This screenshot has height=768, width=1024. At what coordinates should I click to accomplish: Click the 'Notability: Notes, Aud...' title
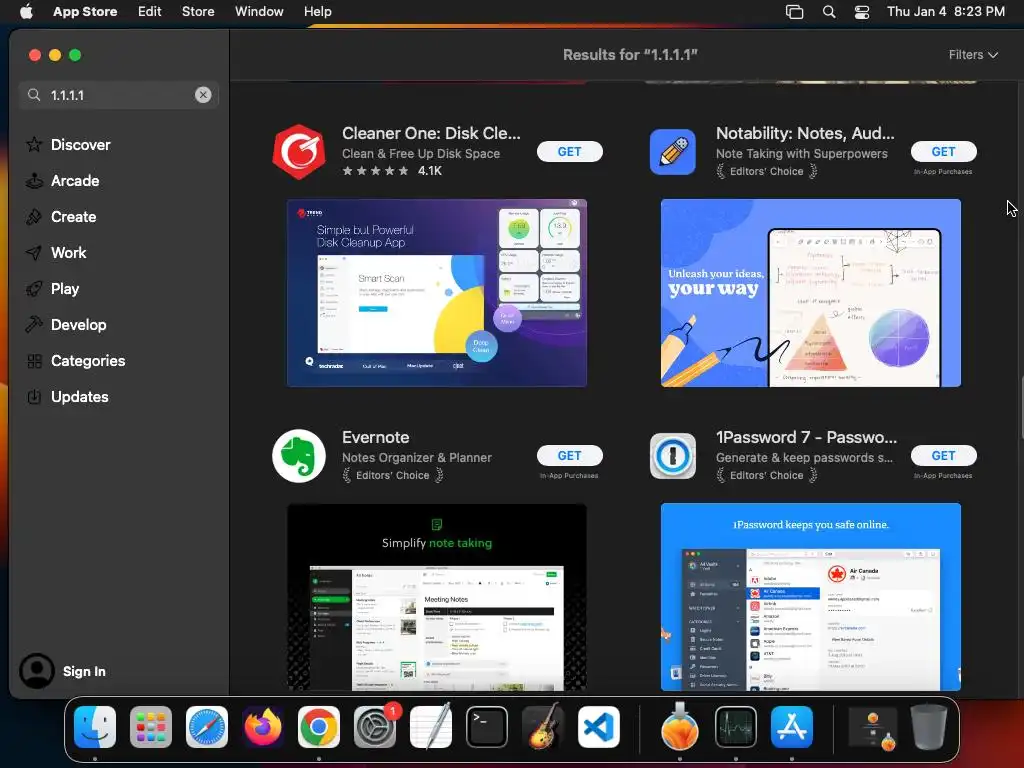(x=805, y=133)
